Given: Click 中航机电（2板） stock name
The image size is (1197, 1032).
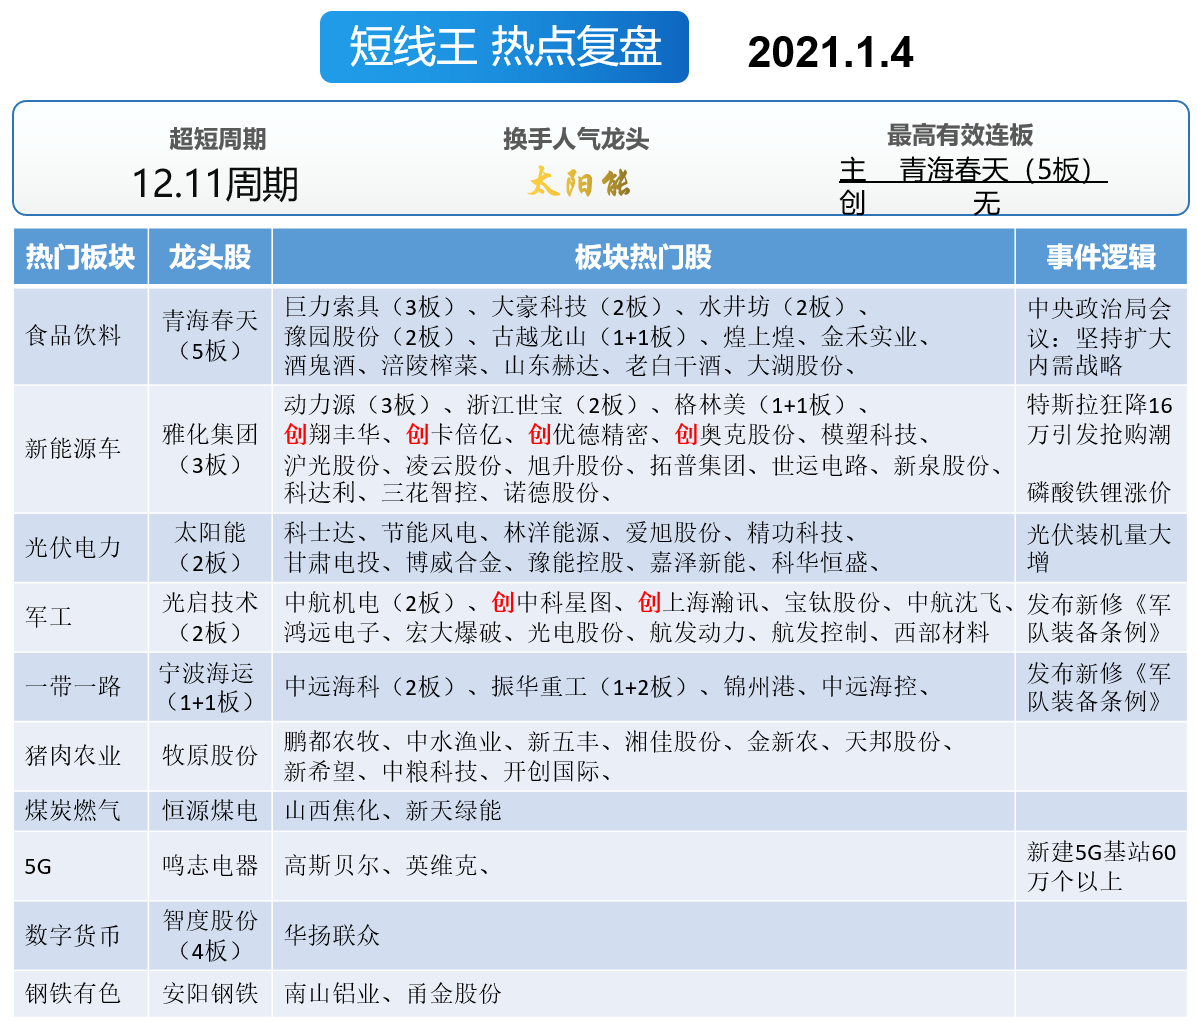Looking at the screenshot, I should pos(369,603).
